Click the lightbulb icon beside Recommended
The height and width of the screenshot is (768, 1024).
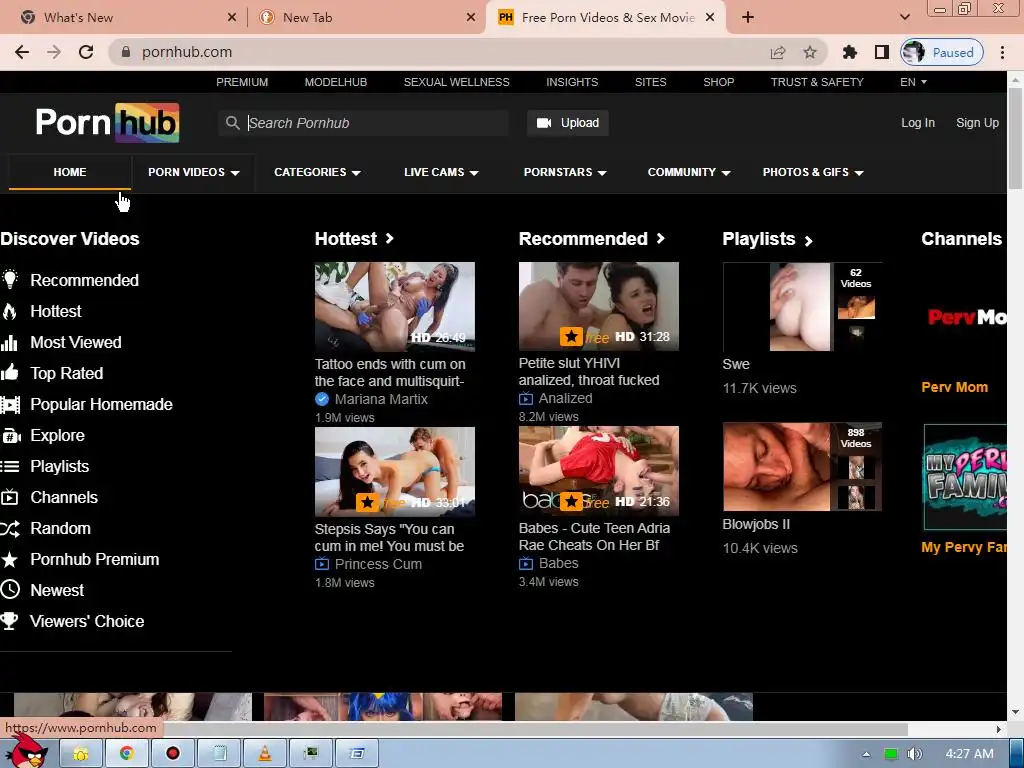click(x=10, y=280)
